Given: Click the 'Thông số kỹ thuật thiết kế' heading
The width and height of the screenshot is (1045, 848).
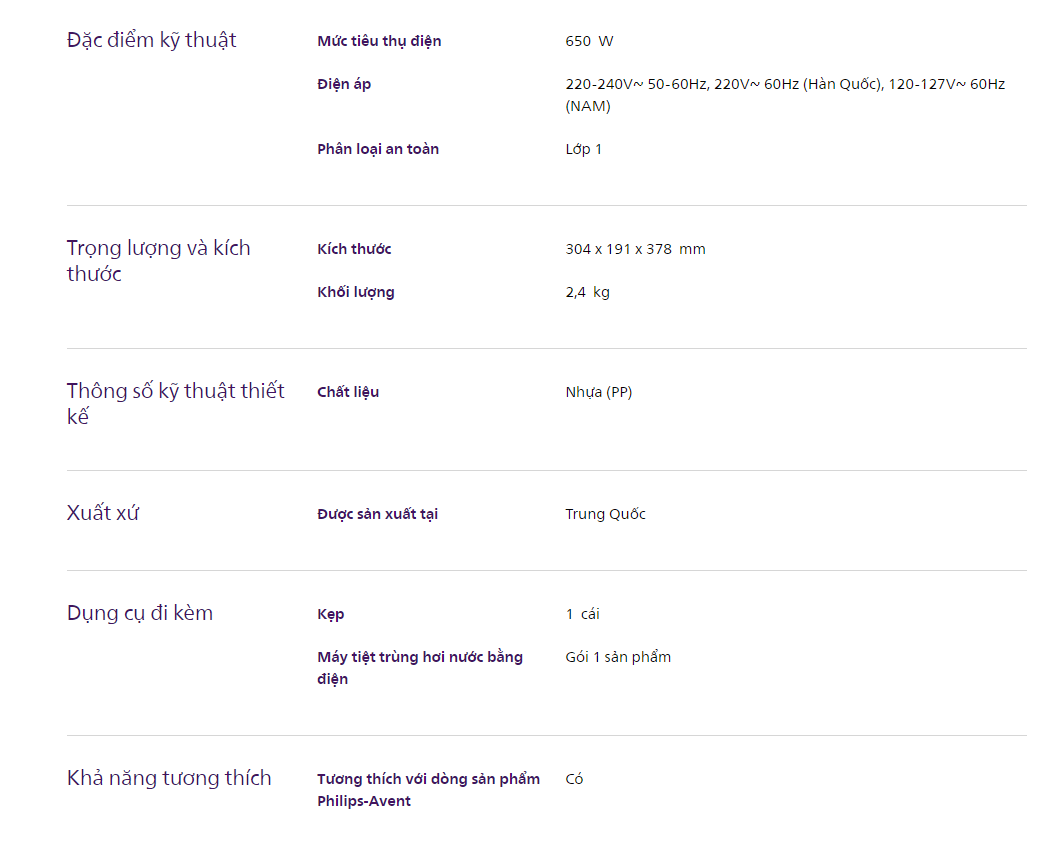Looking at the screenshot, I should pyautogui.click(x=175, y=403).
